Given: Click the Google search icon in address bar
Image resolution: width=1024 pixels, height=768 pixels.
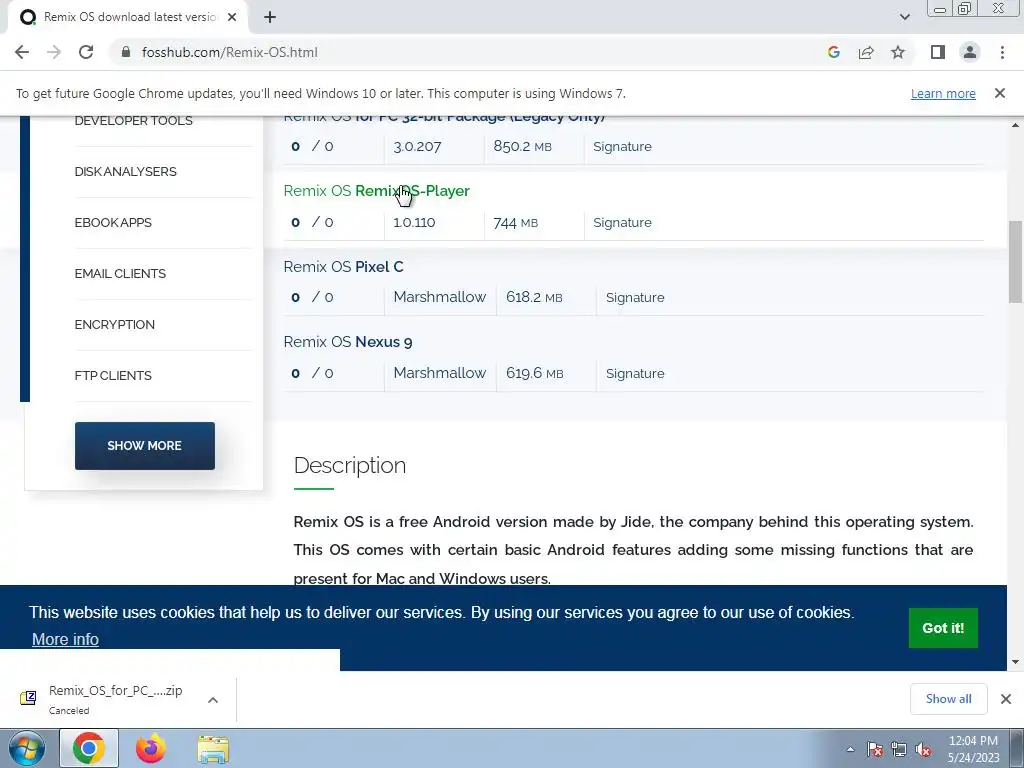Looking at the screenshot, I should click(833, 52).
